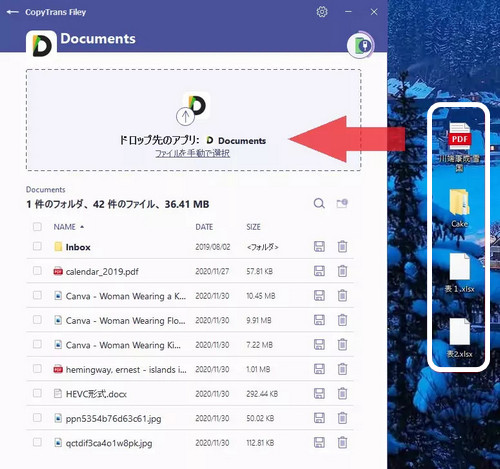
Task: Click Canva - Woman Wearing Flo... file name
Action: tap(125, 321)
